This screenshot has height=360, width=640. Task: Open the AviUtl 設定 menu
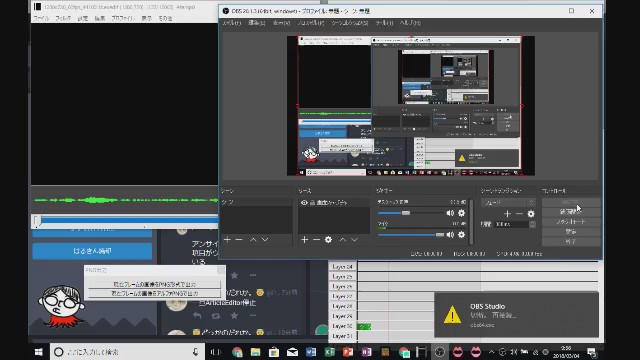click(x=83, y=18)
